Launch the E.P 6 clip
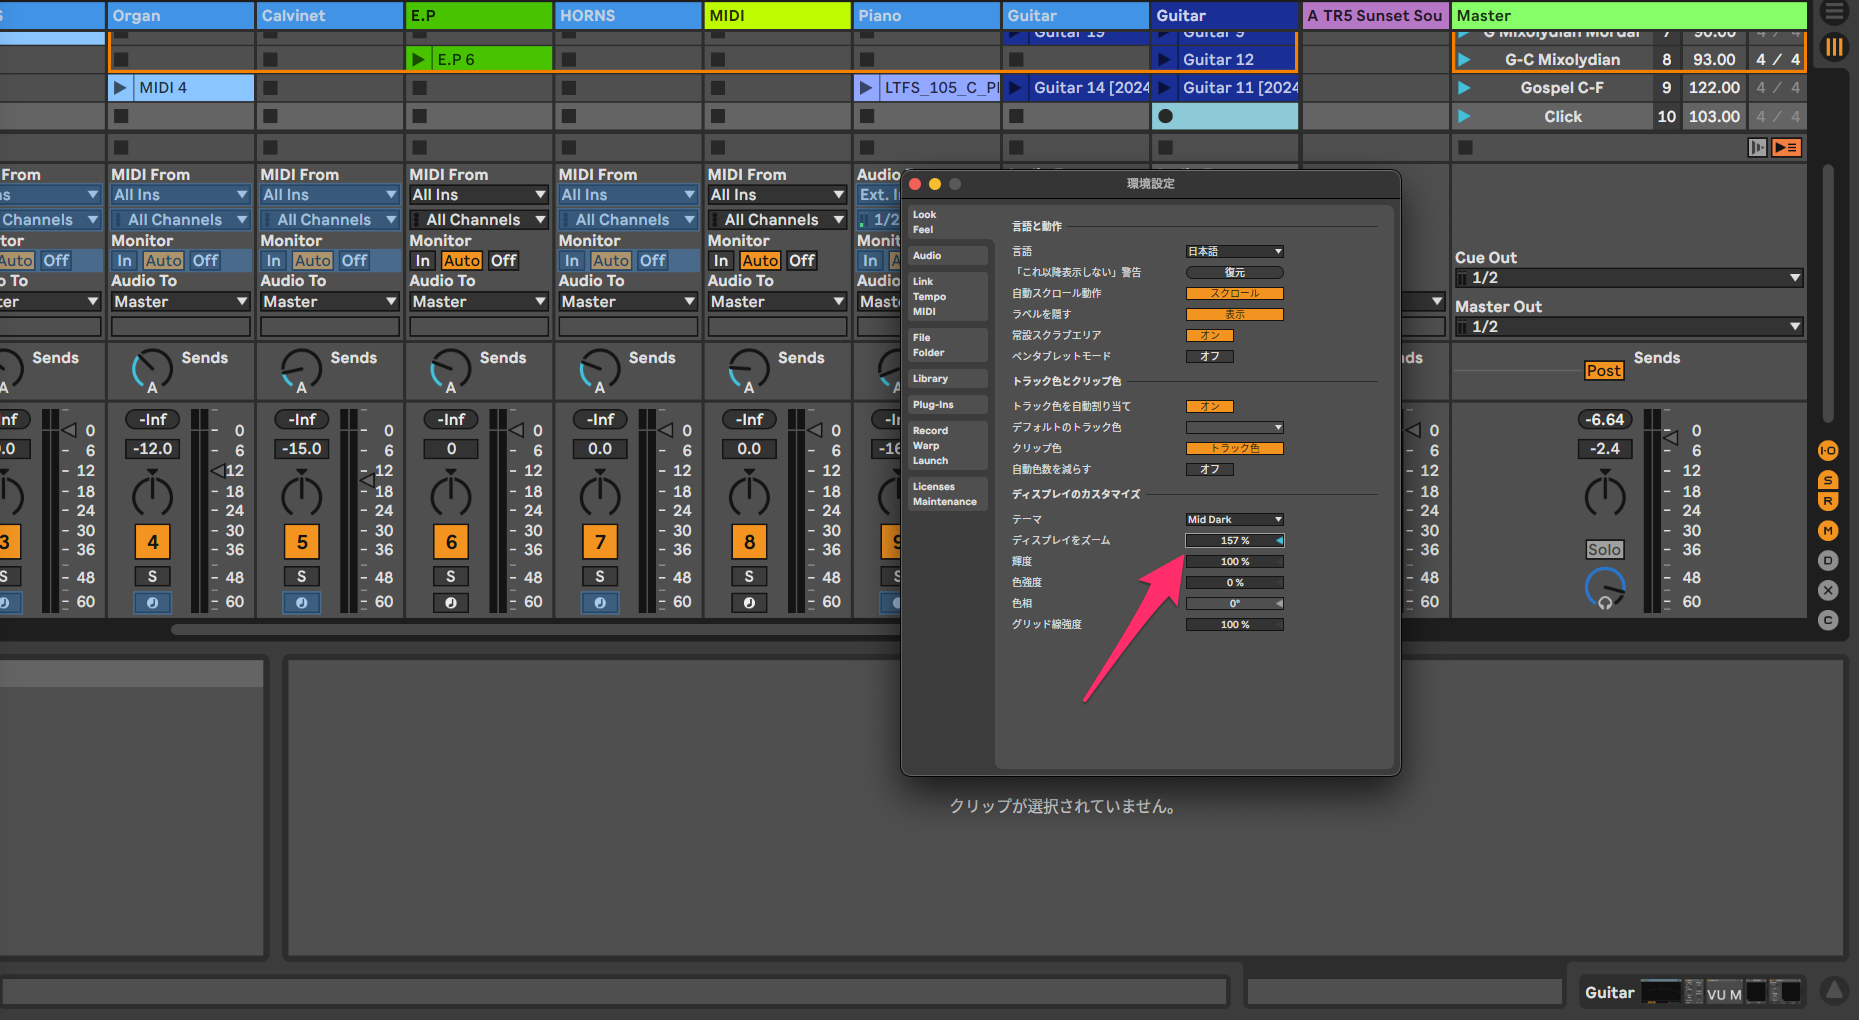1859x1020 pixels. tap(418, 60)
